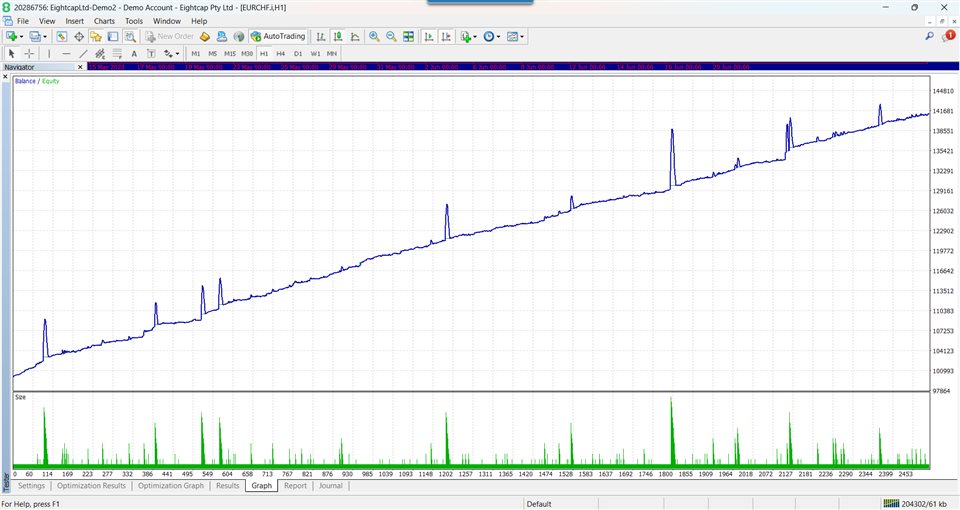This screenshot has width=960, height=510.
Task: Click the Zoom Out magnifier icon
Action: point(391,37)
